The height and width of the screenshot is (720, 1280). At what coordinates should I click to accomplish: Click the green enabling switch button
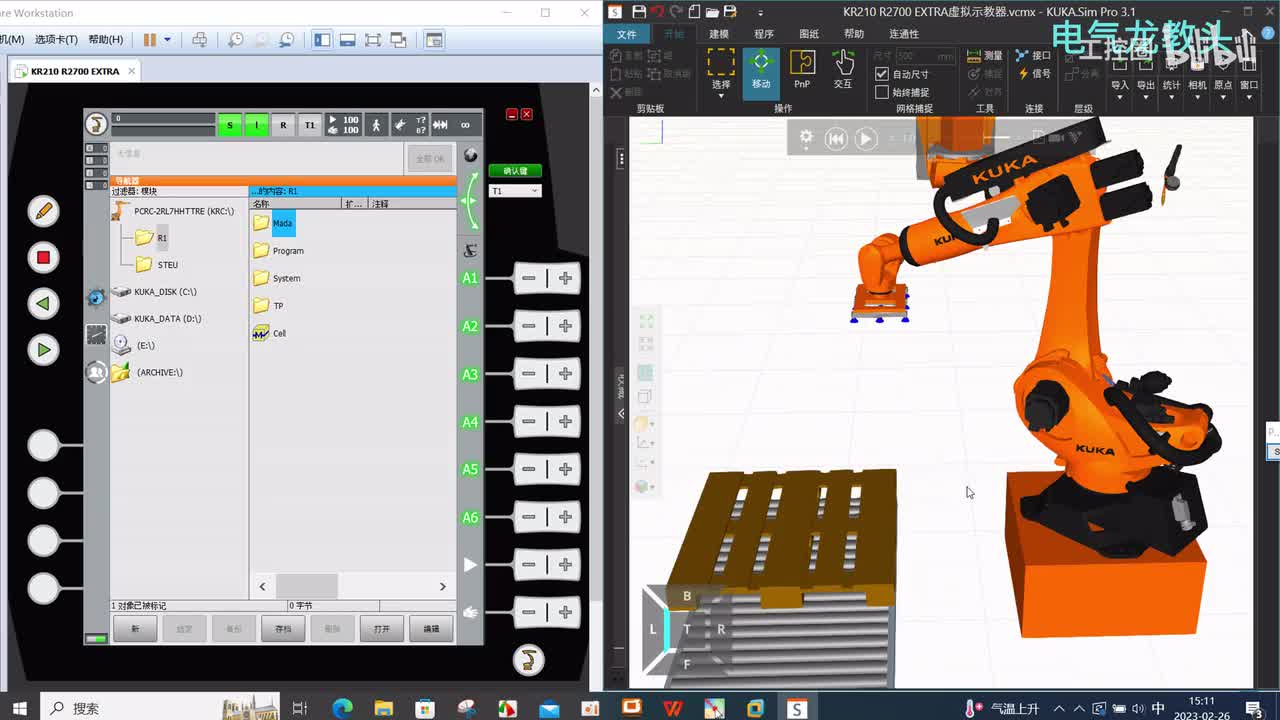(x=515, y=171)
